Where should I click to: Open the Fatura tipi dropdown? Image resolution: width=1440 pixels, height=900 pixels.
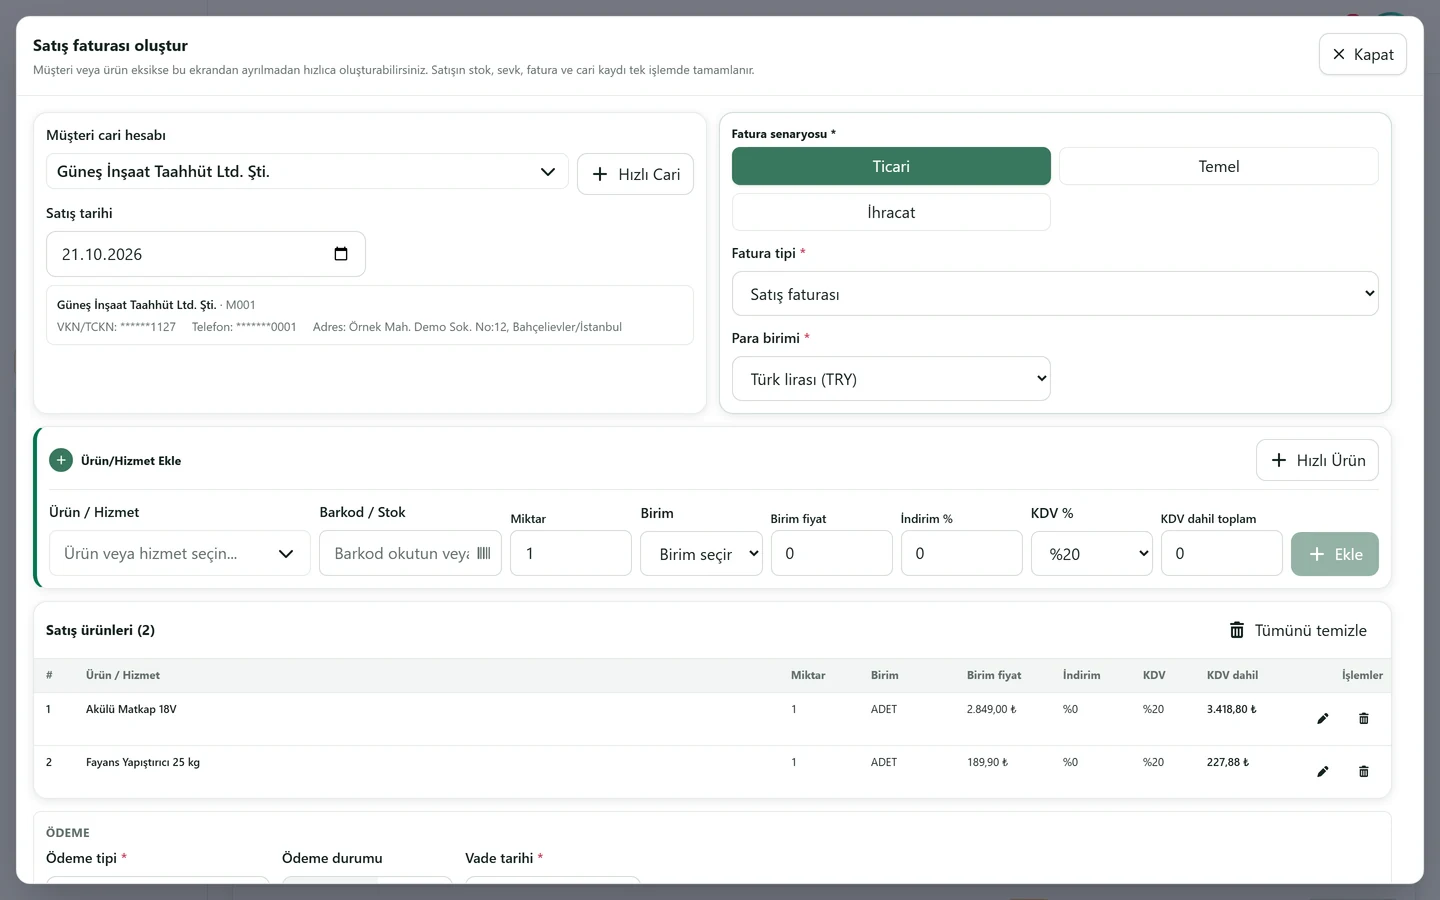(1055, 294)
